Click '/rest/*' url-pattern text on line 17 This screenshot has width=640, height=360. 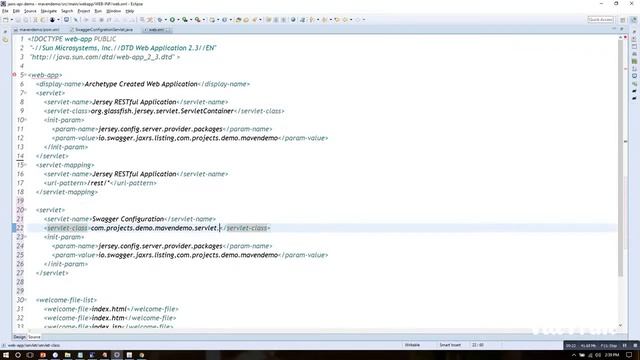[x=98, y=183]
